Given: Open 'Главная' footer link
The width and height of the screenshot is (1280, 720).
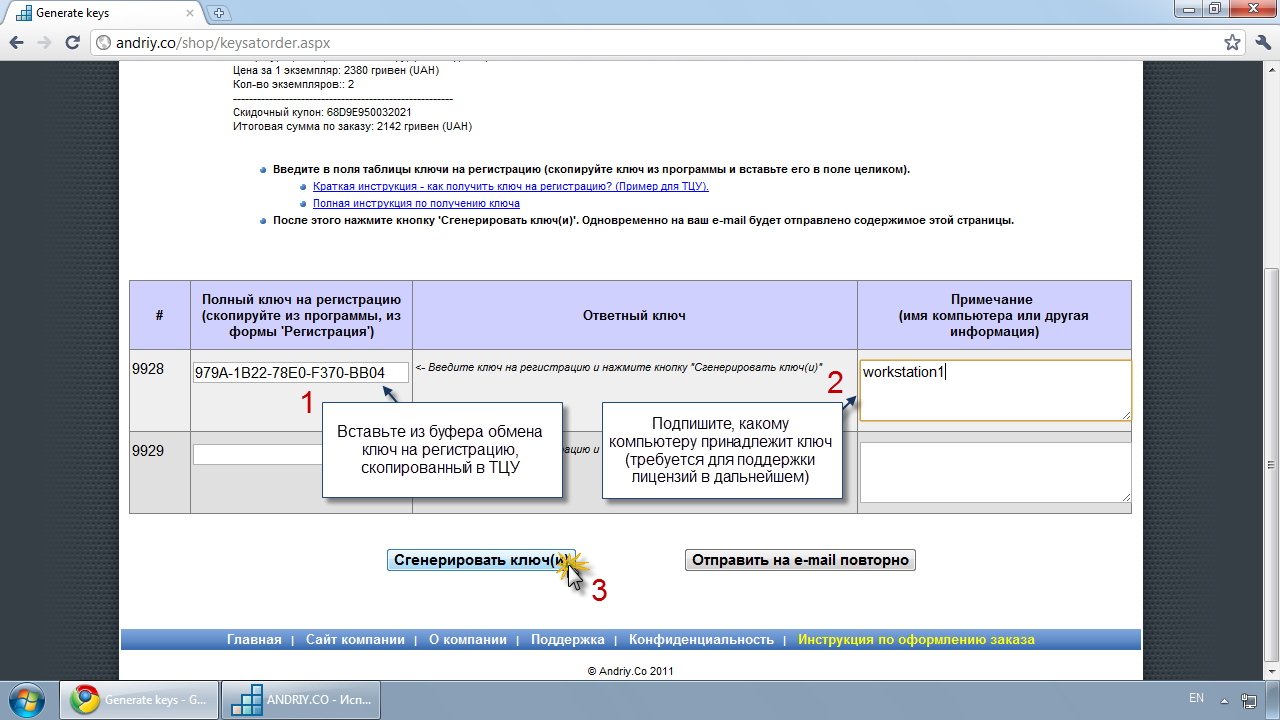Looking at the screenshot, I should tap(254, 639).
